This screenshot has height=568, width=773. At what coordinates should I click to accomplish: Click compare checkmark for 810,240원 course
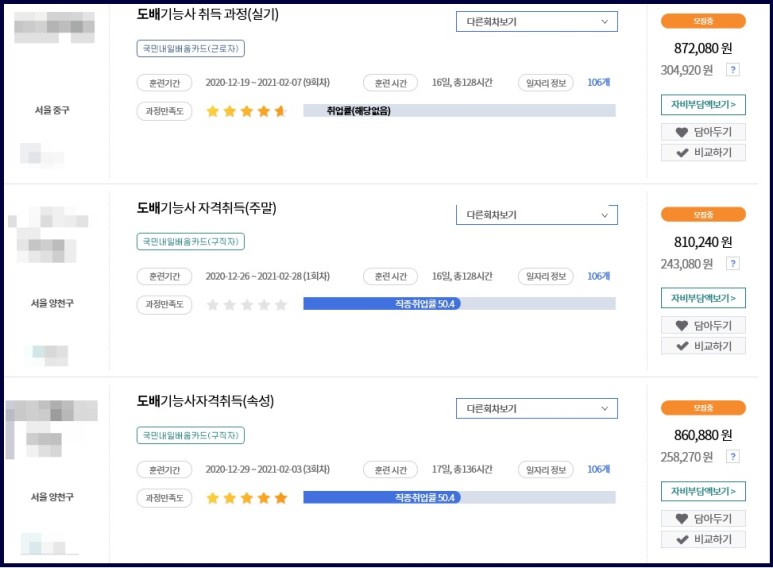coord(682,346)
